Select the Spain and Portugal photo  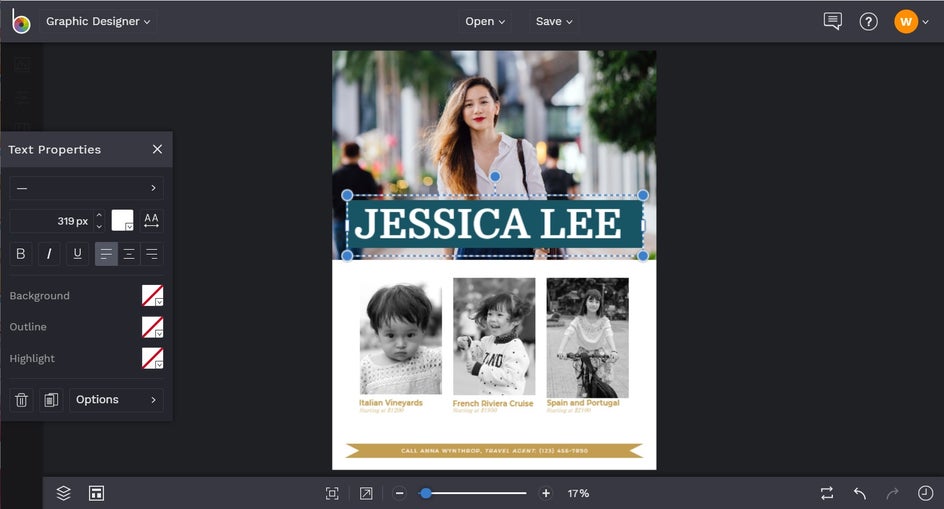pyautogui.click(x=588, y=337)
